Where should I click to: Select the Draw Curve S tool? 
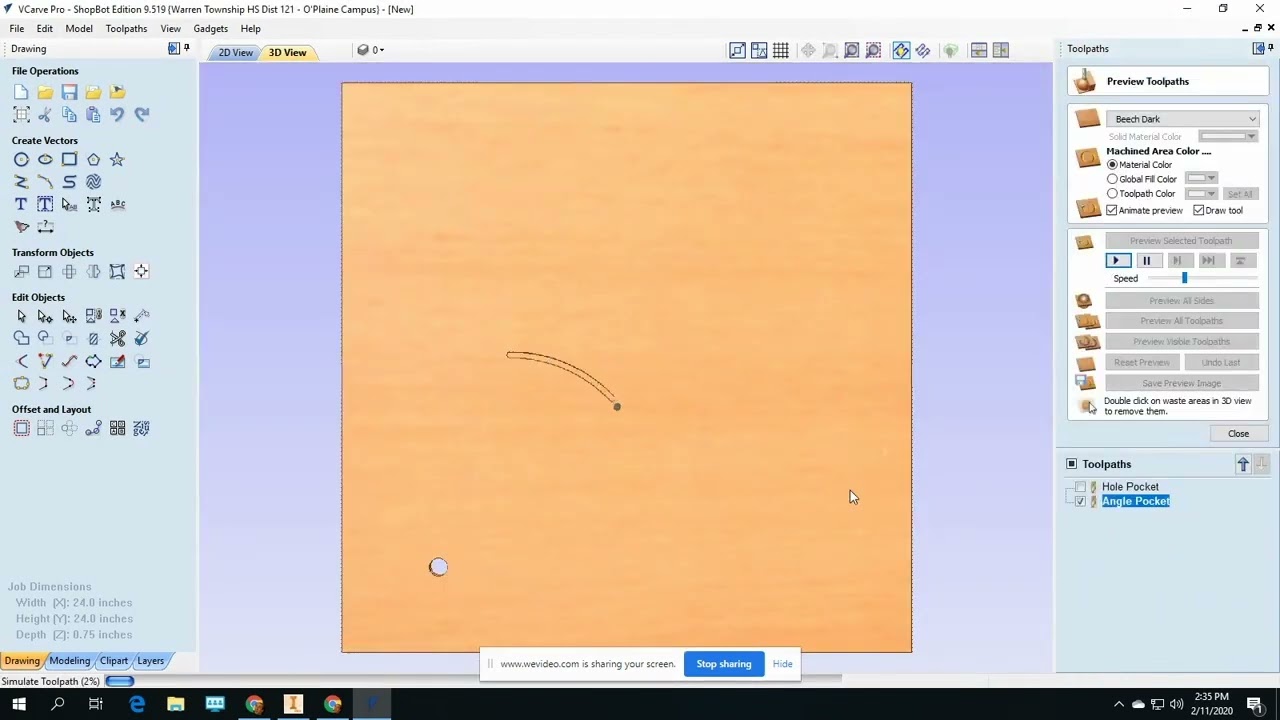(x=69, y=182)
